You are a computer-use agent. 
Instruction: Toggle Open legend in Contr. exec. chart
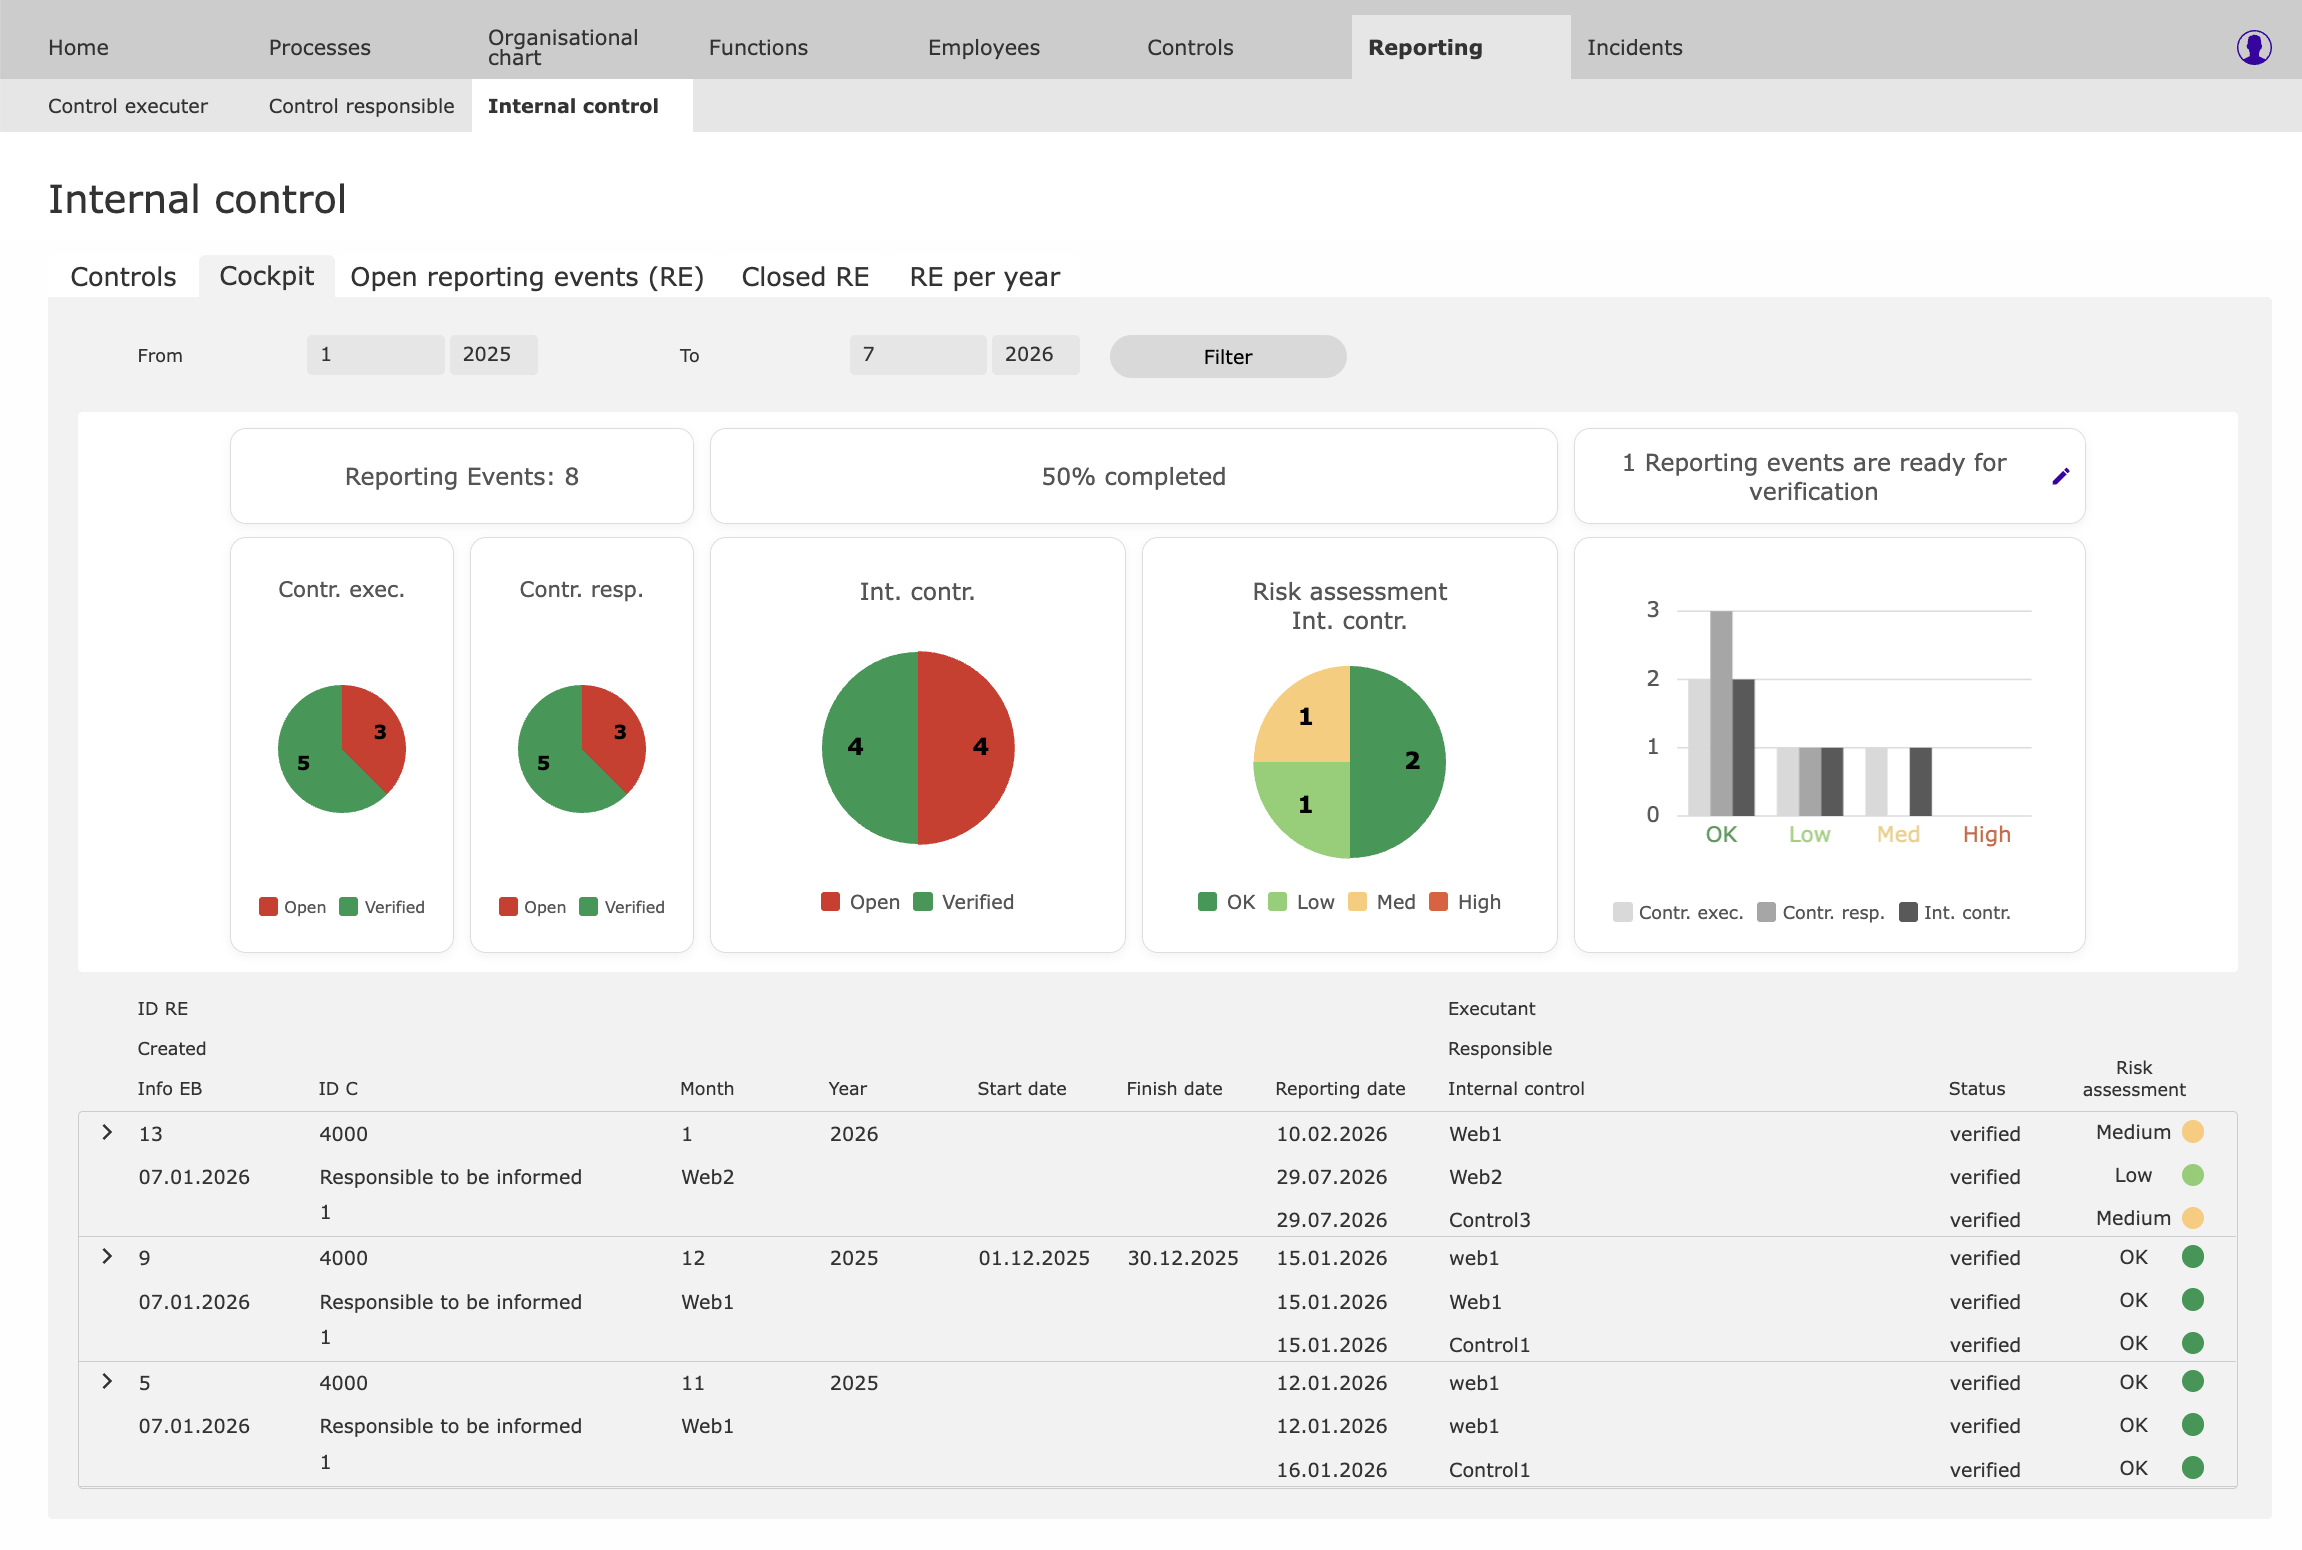tap(293, 907)
